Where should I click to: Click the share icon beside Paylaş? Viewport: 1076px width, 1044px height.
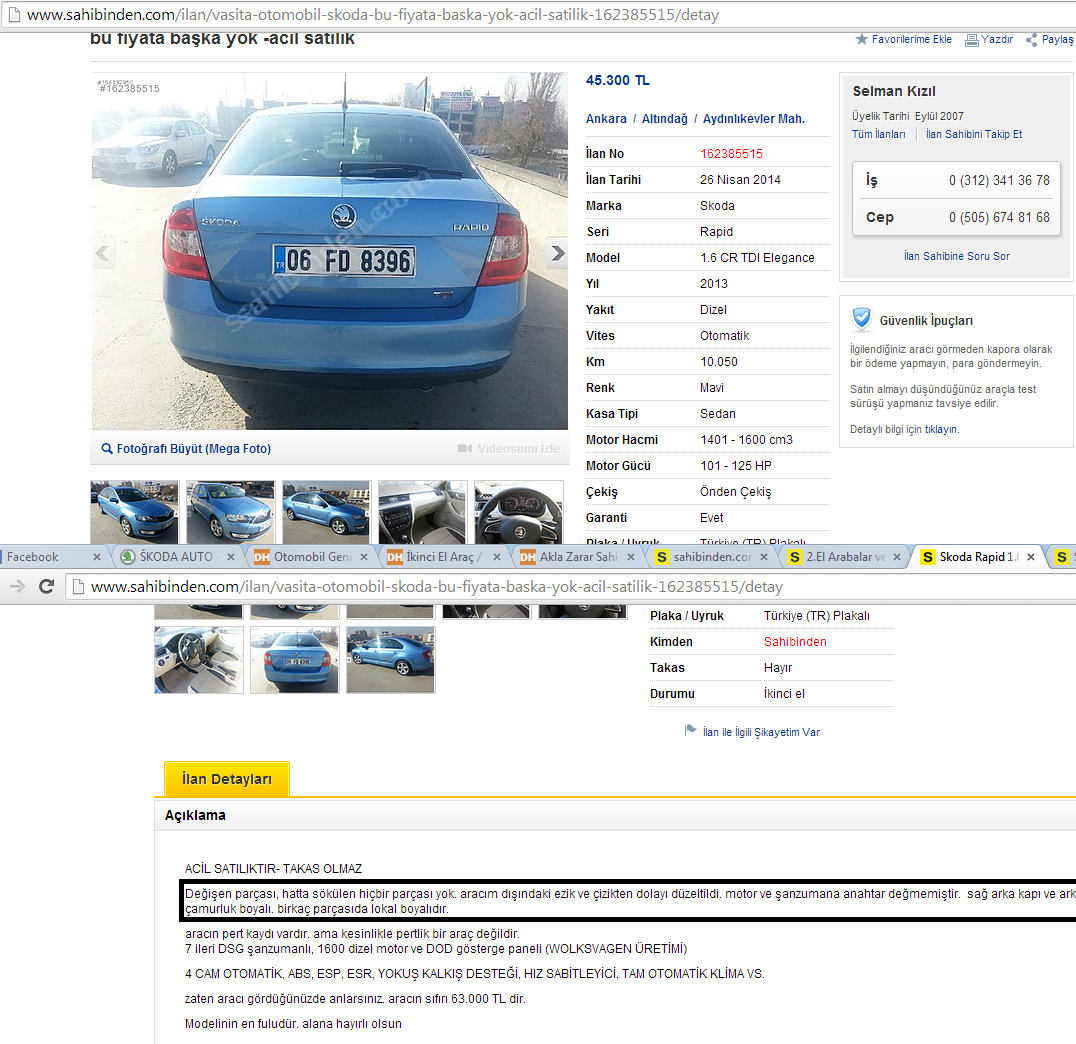pos(1031,40)
